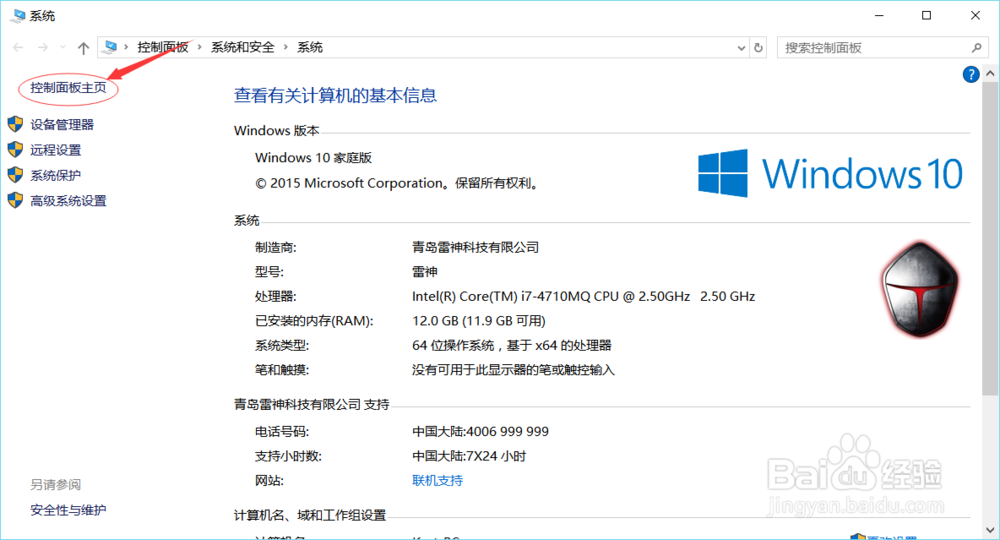Click the vertical scrollbar thumb
The width and height of the screenshot is (1000, 540).
(990, 239)
